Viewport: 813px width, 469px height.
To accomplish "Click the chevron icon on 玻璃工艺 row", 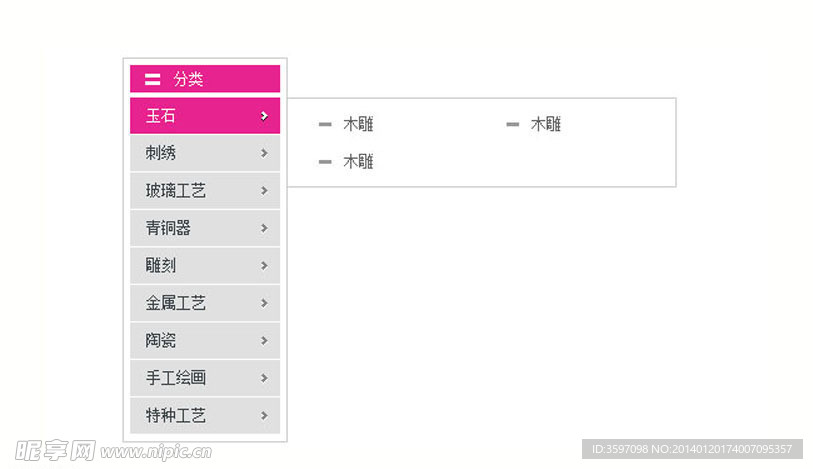I will tap(264, 191).
